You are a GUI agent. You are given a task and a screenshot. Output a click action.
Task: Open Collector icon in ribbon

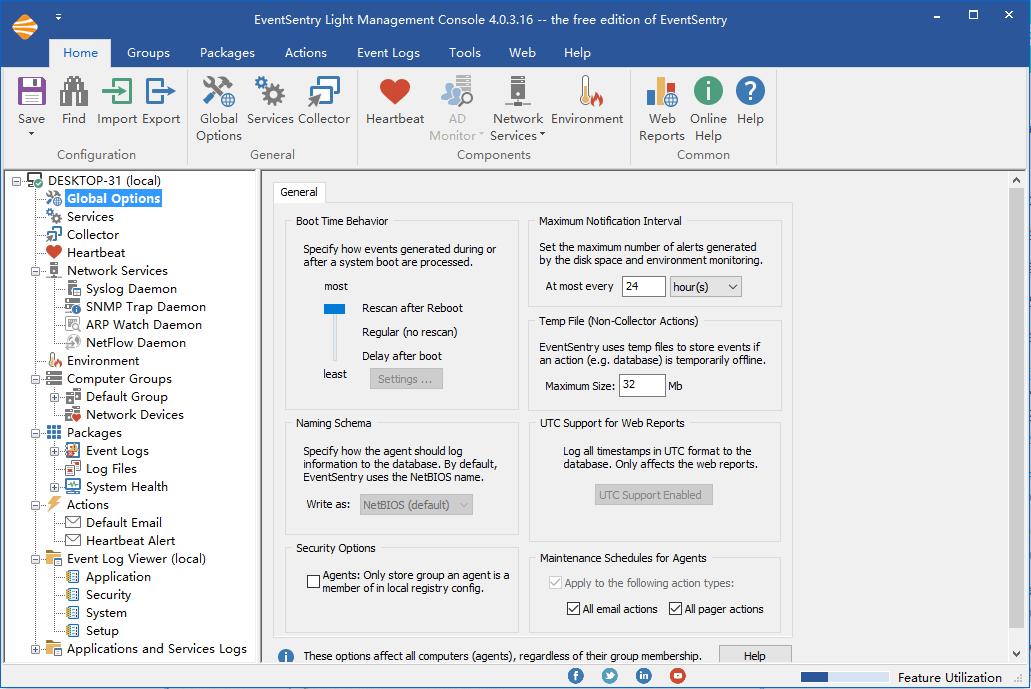tap(324, 91)
